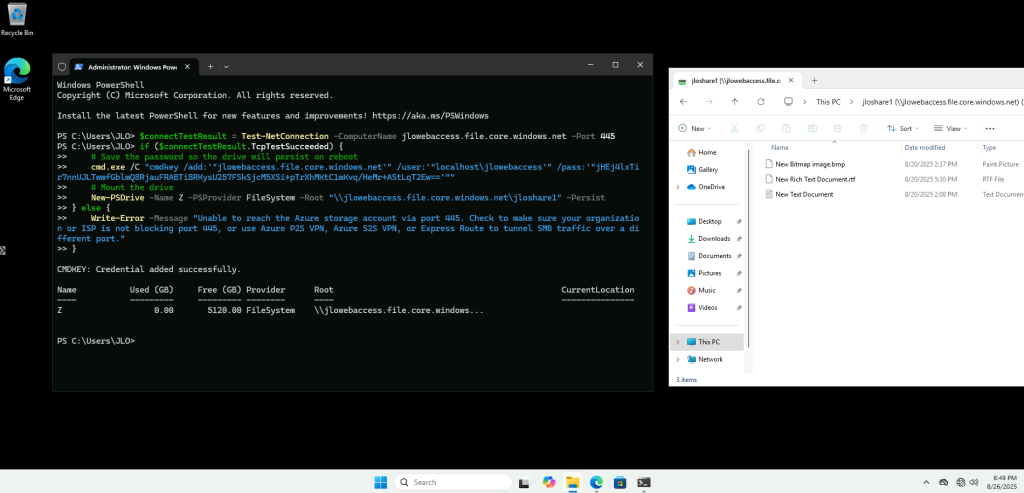Open the Windows Start menu
1024x493 pixels.
point(381,482)
